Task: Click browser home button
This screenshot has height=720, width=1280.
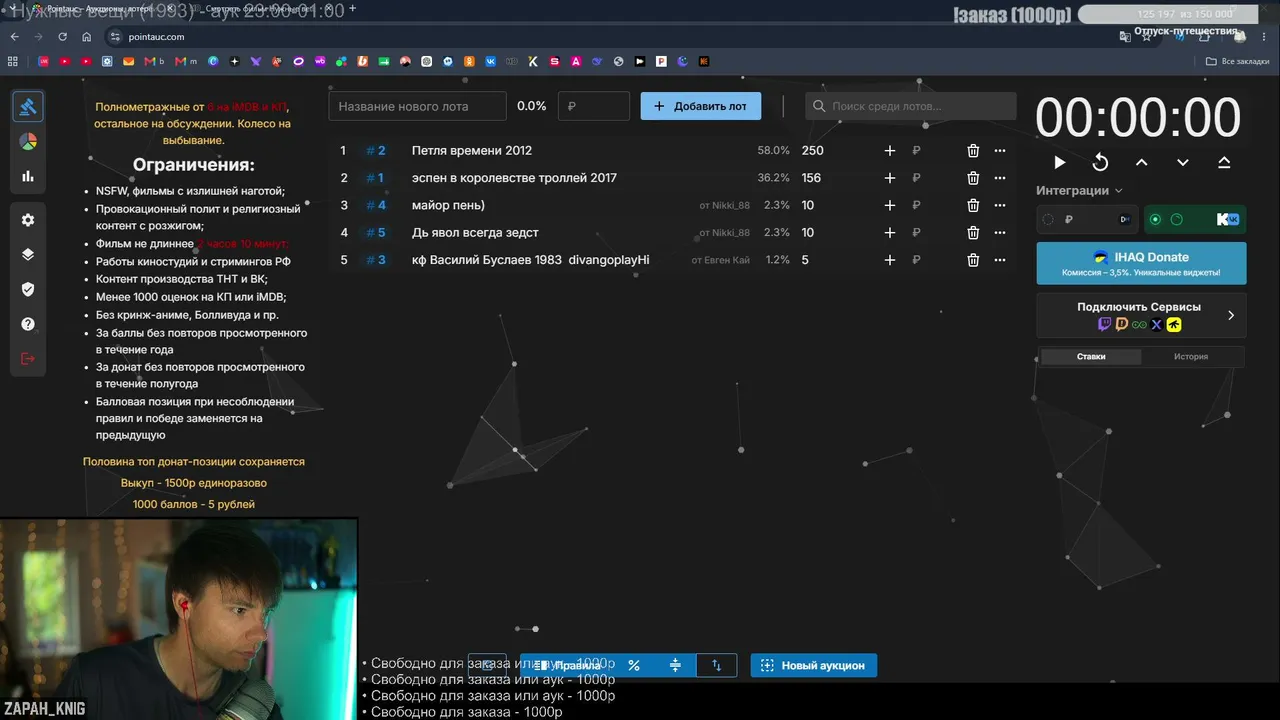Action: [87, 37]
